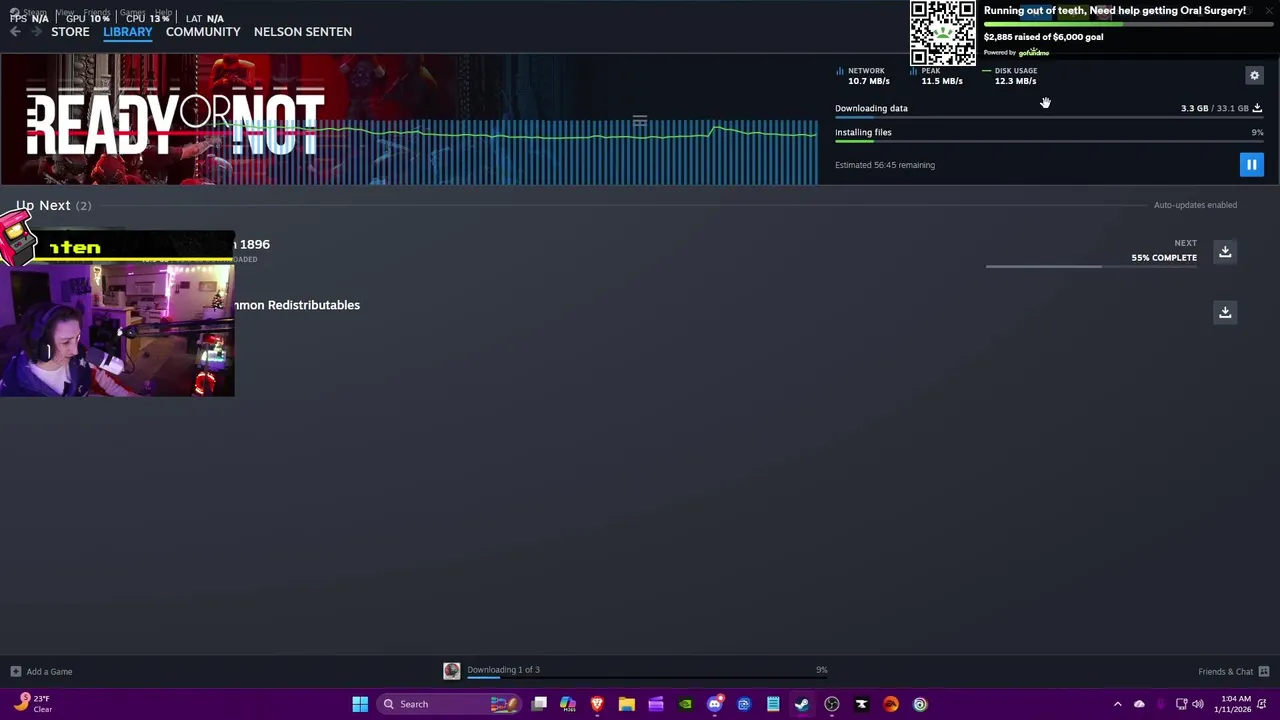1280x720 pixels.
Task: Click the Auto-updates enabled label
Action: pos(1195,205)
